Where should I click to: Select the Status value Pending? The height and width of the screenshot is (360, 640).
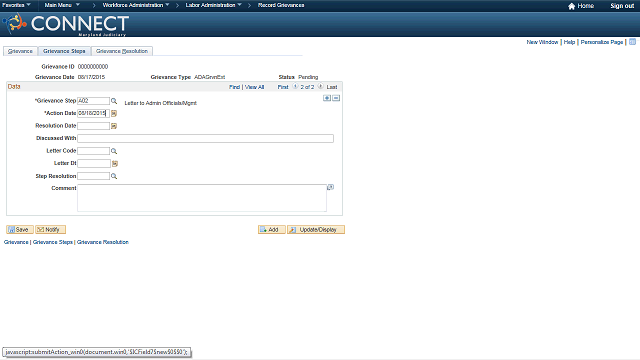[308, 77]
